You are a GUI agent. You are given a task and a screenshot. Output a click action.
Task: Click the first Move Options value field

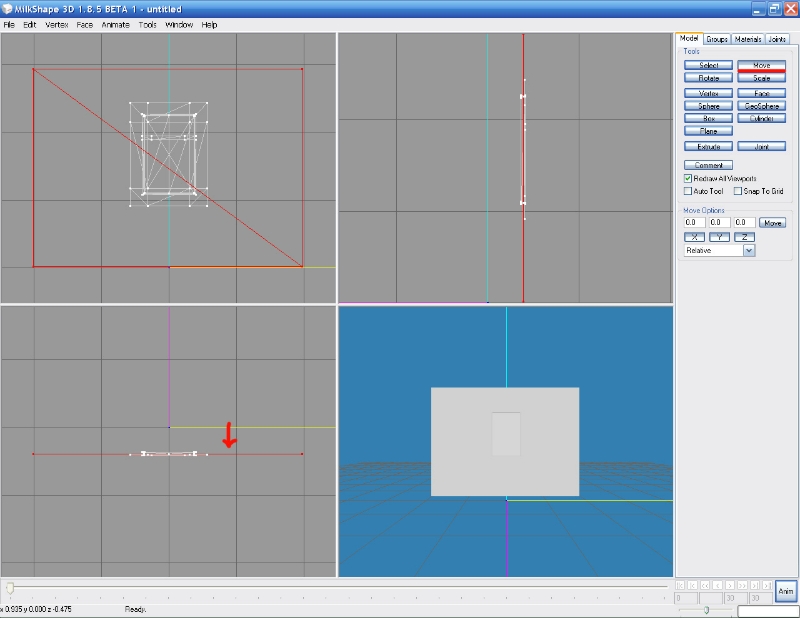tap(694, 222)
